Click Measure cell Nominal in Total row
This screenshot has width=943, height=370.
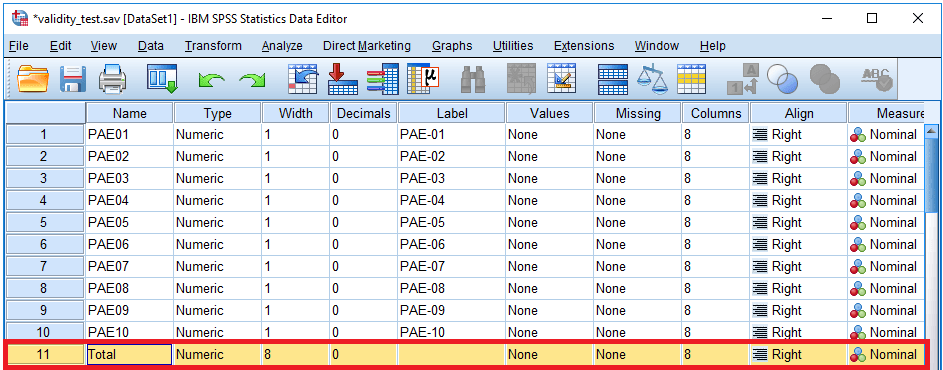(885, 354)
